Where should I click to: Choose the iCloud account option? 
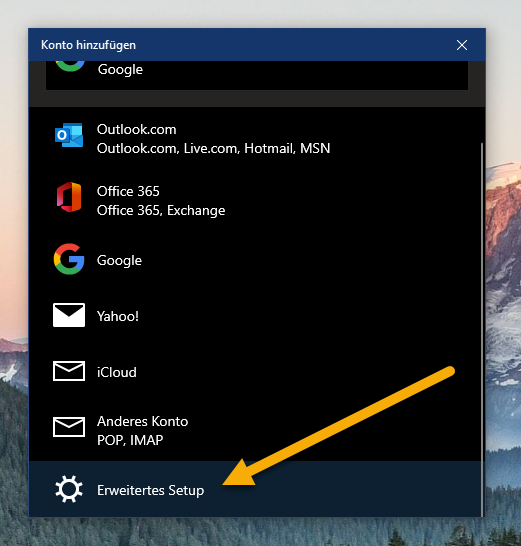point(255,372)
